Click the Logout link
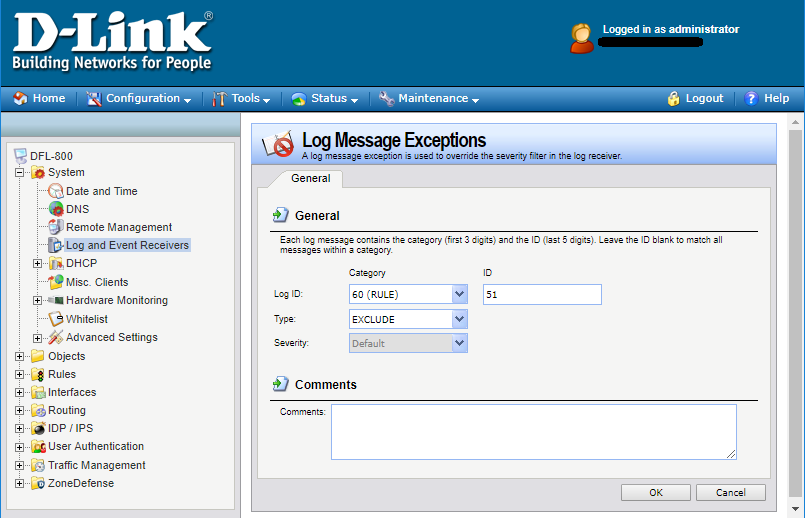The width and height of the screenshot is (805, 518). coord(696,98)
